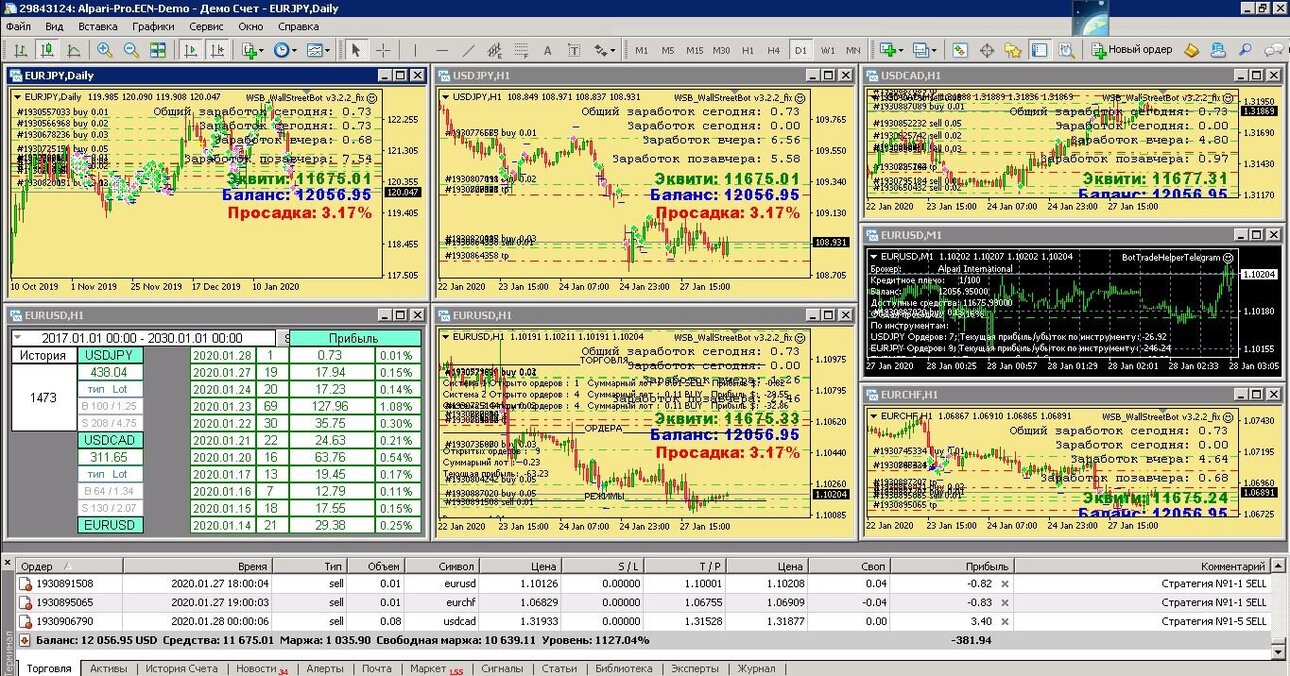The height and width of the screenshot is (676, 1290).
Task: Select the D1 timeframe button
Action: (801, 50)
